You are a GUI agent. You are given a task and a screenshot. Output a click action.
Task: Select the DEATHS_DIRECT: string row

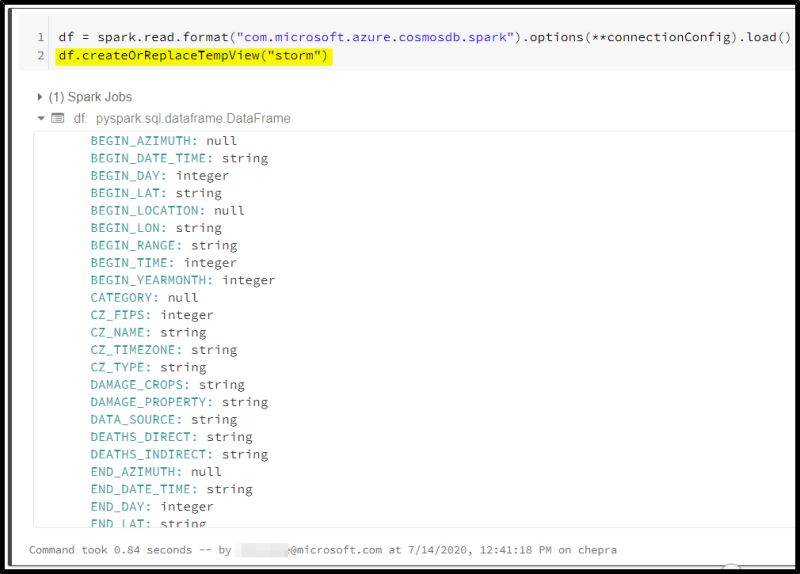171,437
